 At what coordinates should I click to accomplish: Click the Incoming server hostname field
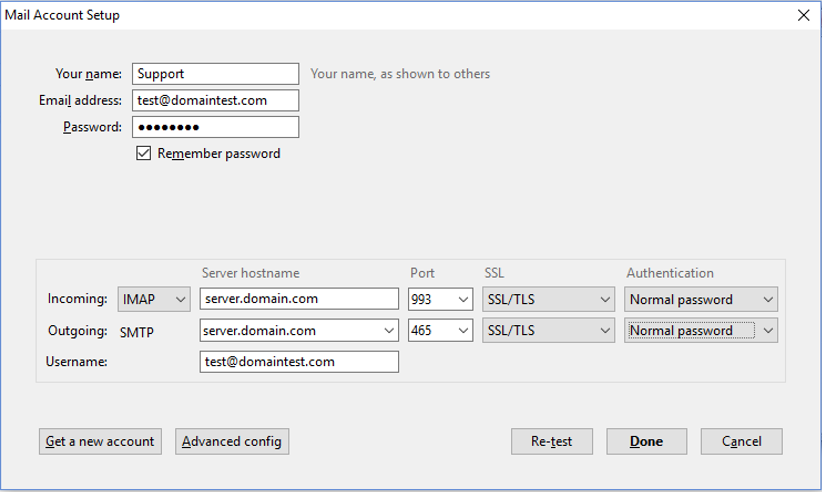coord(299,299)
